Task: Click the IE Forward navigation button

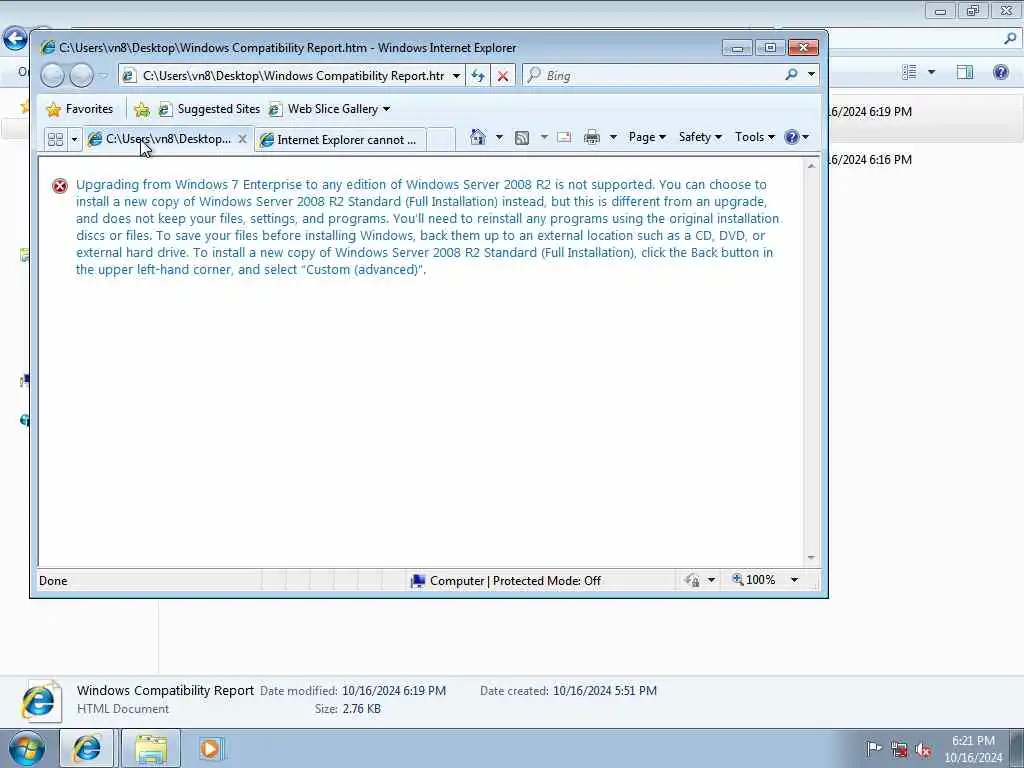Action: [x=81, y=75]
